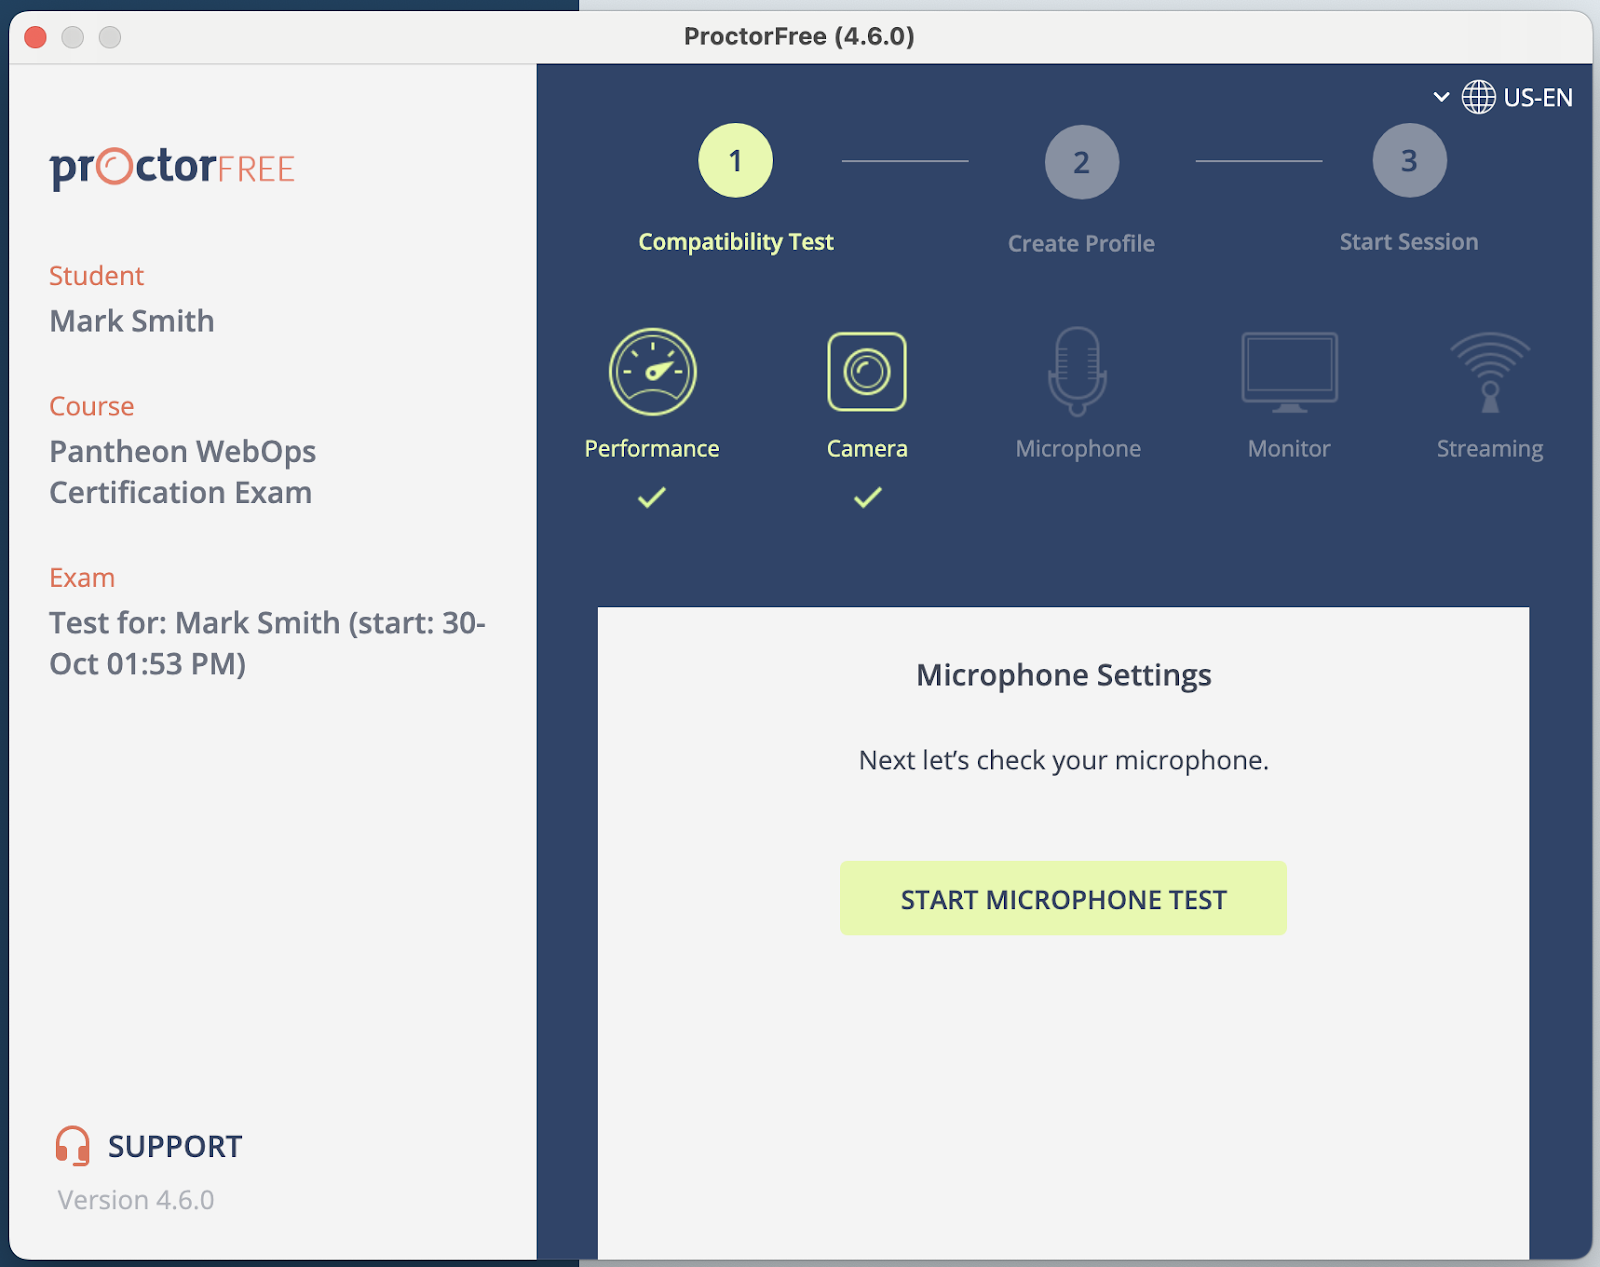1600x1267 pixels.
Task: Expand the language chevron dropdown
Action: (1441, 97)
